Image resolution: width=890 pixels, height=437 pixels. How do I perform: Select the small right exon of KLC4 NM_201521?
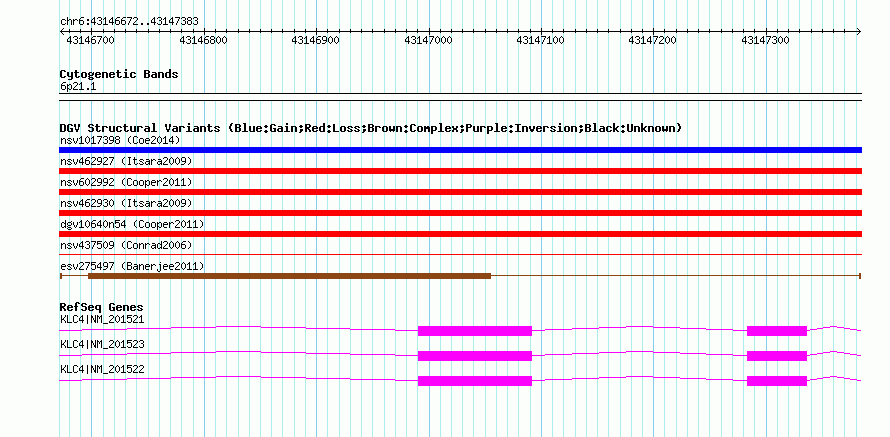click(777, 331)
